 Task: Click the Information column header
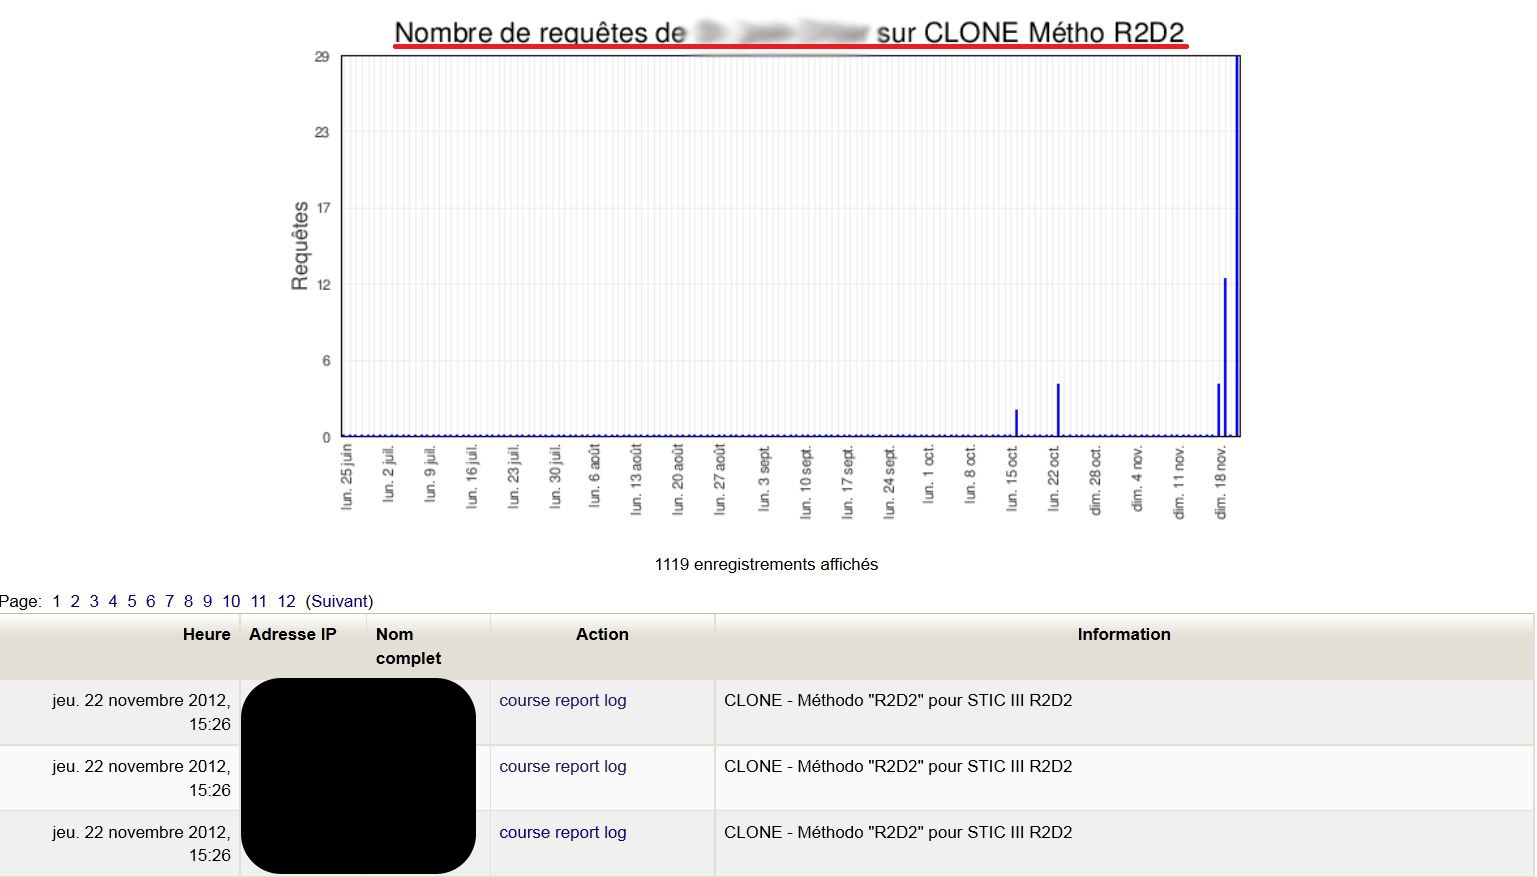tap(1124, 634)
